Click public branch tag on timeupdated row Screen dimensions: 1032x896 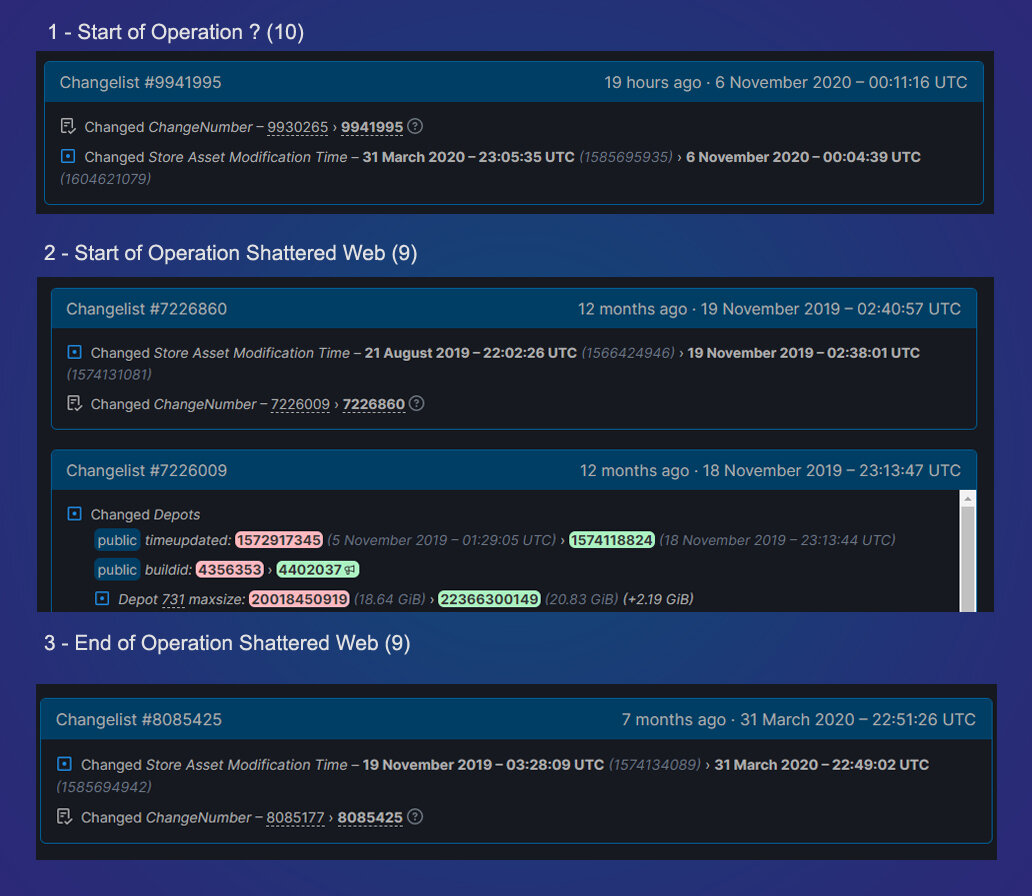117,540
